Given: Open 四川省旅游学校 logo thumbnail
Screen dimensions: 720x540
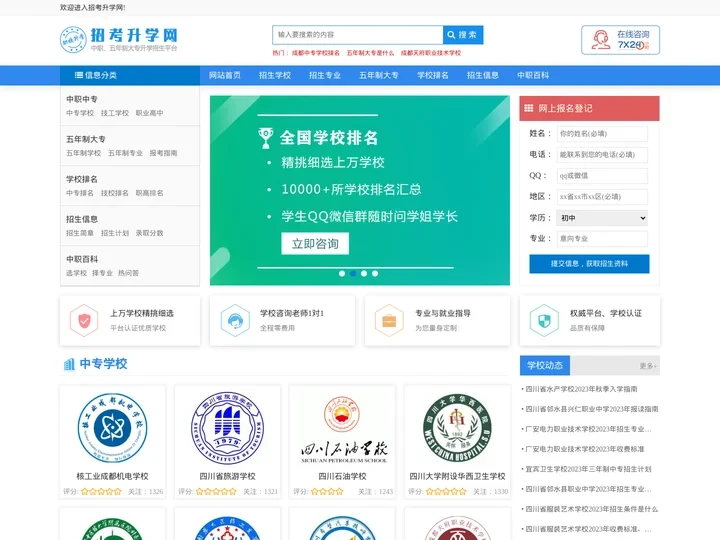Looking at the screenshot, I should tap(227, 428).
